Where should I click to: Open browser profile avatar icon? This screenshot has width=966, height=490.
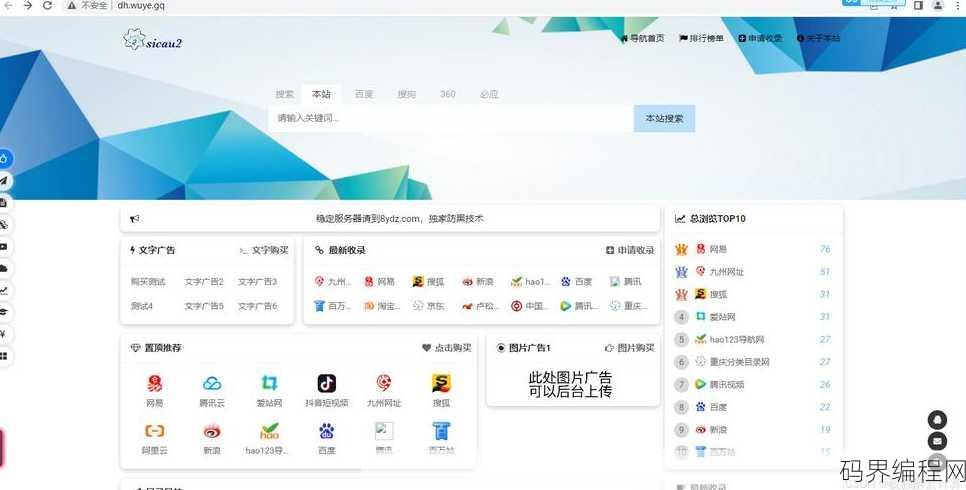[938, 6]
